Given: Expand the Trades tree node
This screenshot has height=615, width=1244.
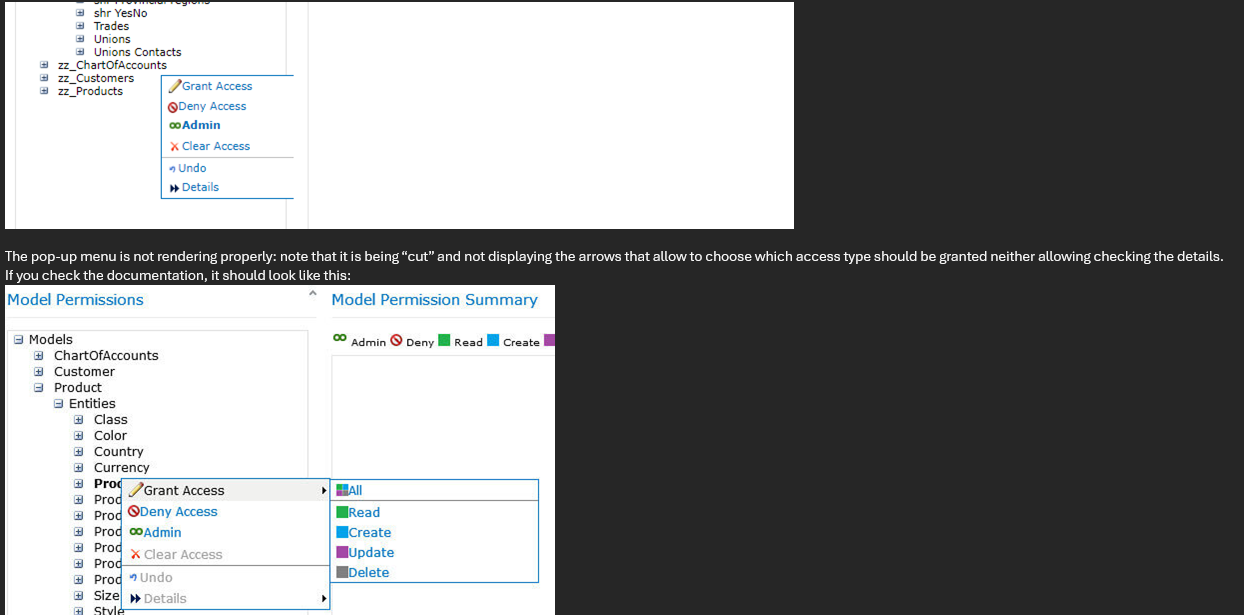Looking at the screenshot, I should 80,26.
